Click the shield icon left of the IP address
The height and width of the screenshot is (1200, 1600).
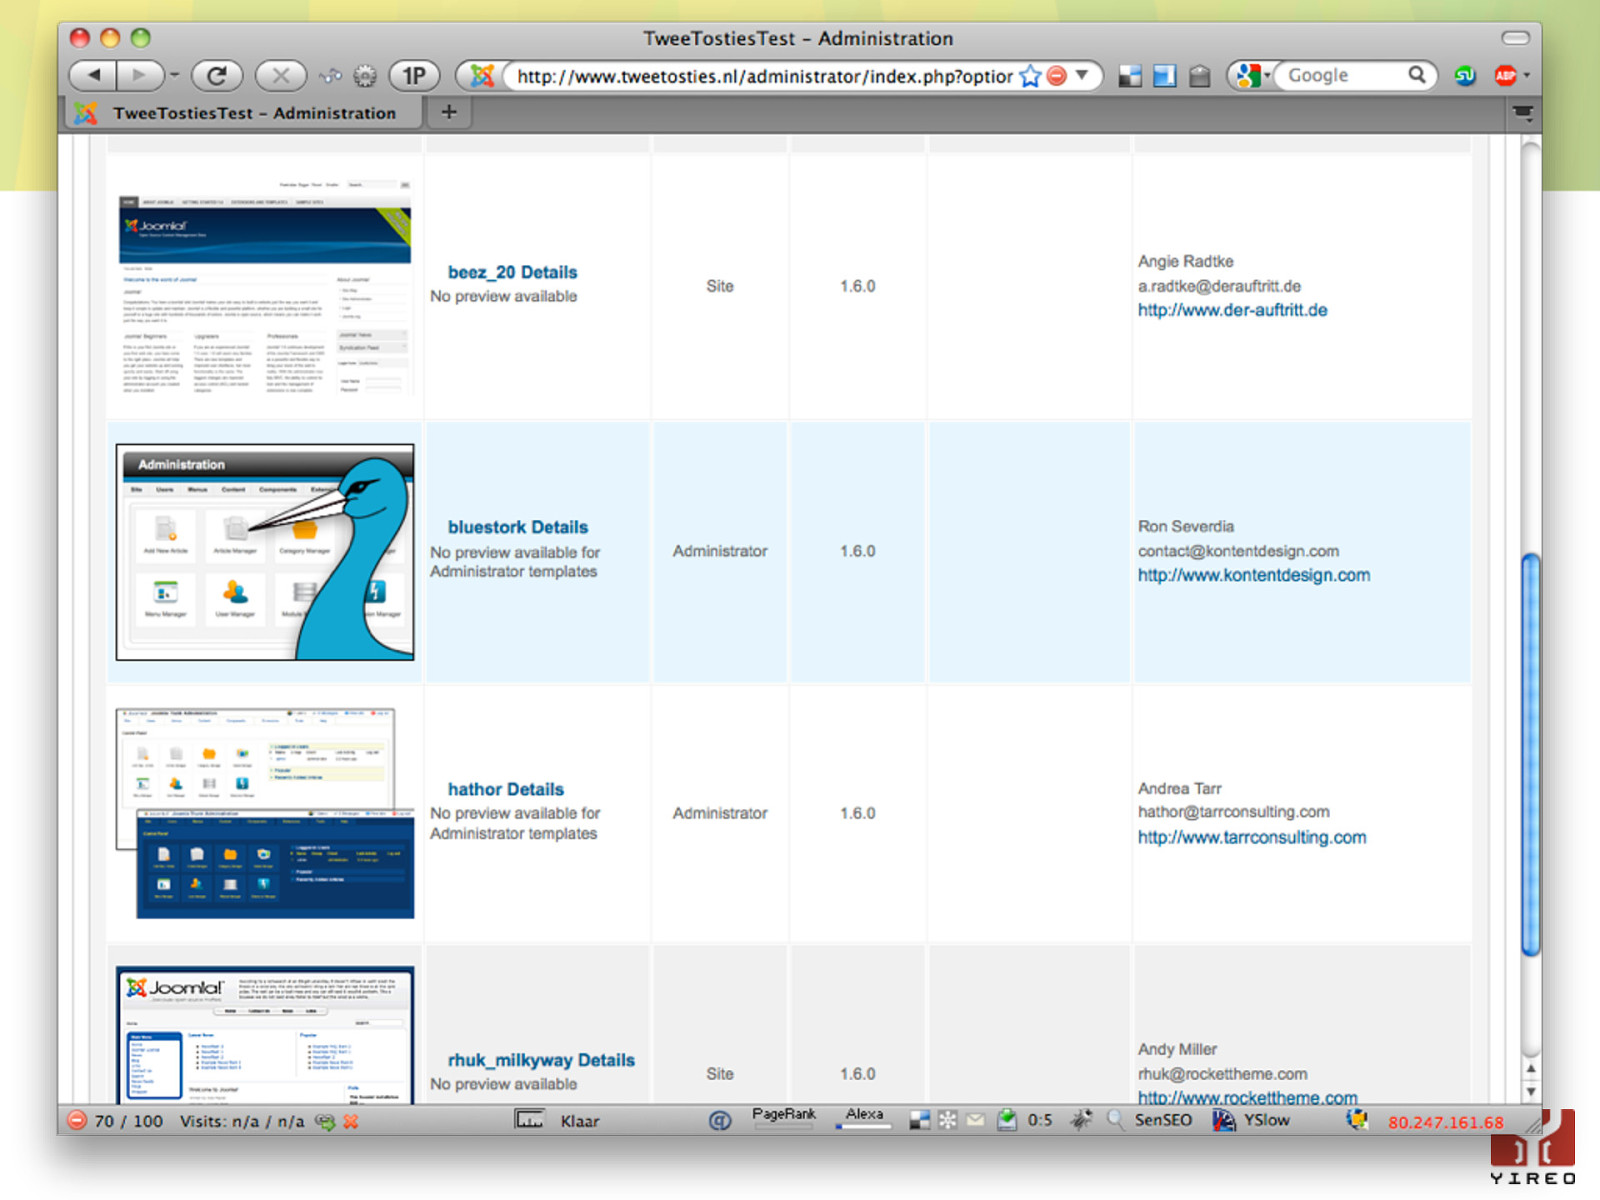[1357, 1120]
